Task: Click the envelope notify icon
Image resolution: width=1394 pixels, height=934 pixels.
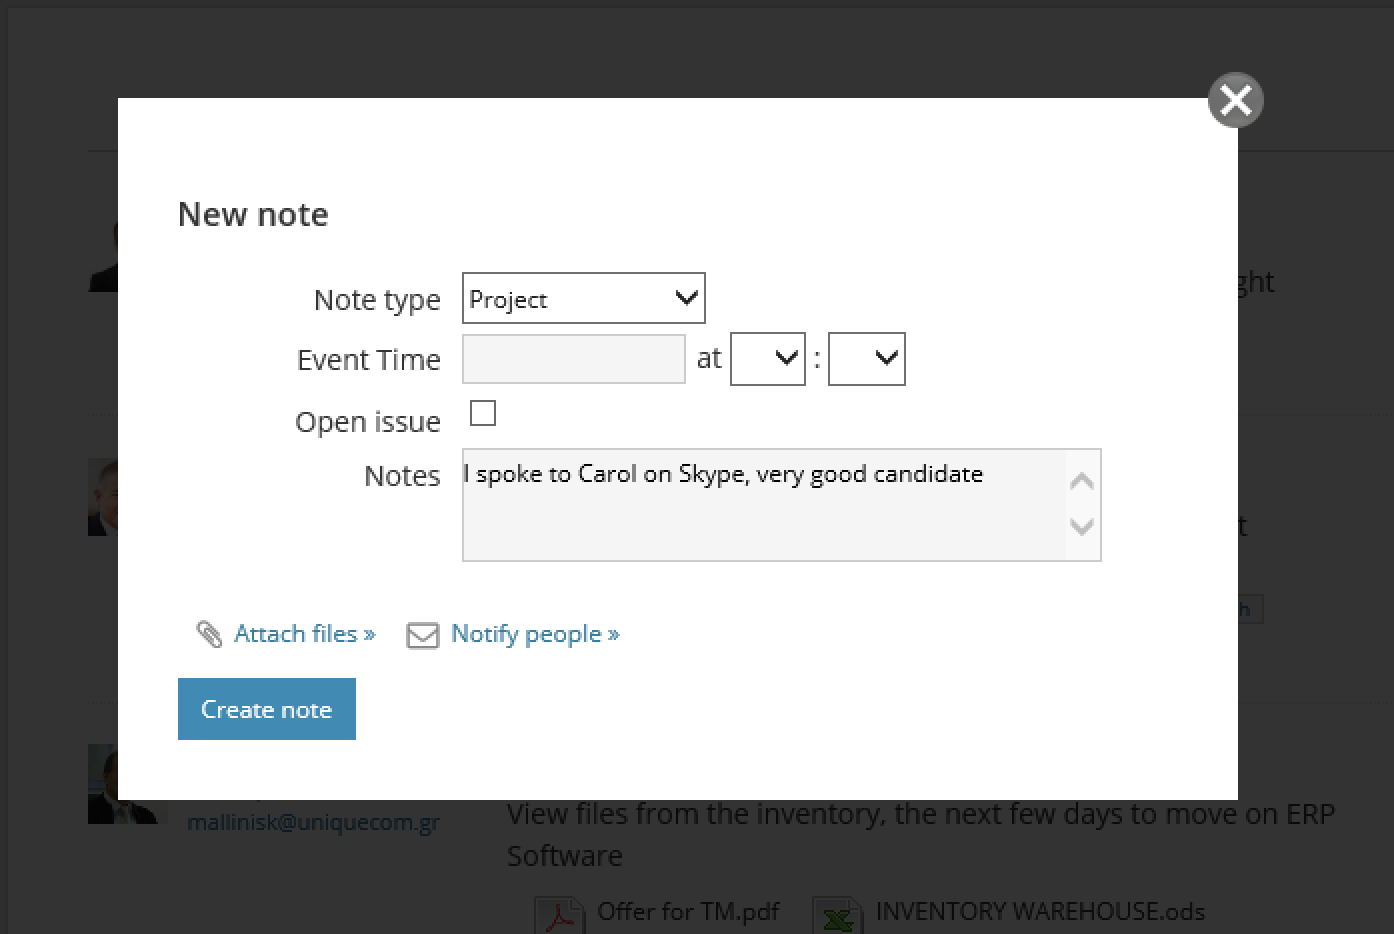Action: pos(422,635)
